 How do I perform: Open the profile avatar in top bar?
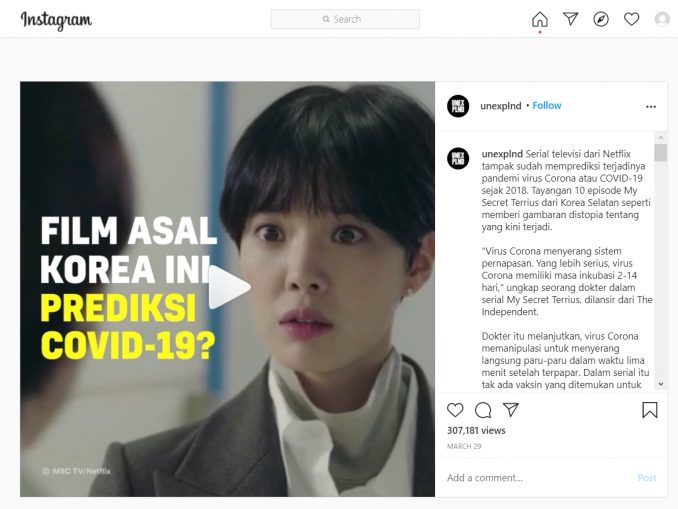point(662,19)
